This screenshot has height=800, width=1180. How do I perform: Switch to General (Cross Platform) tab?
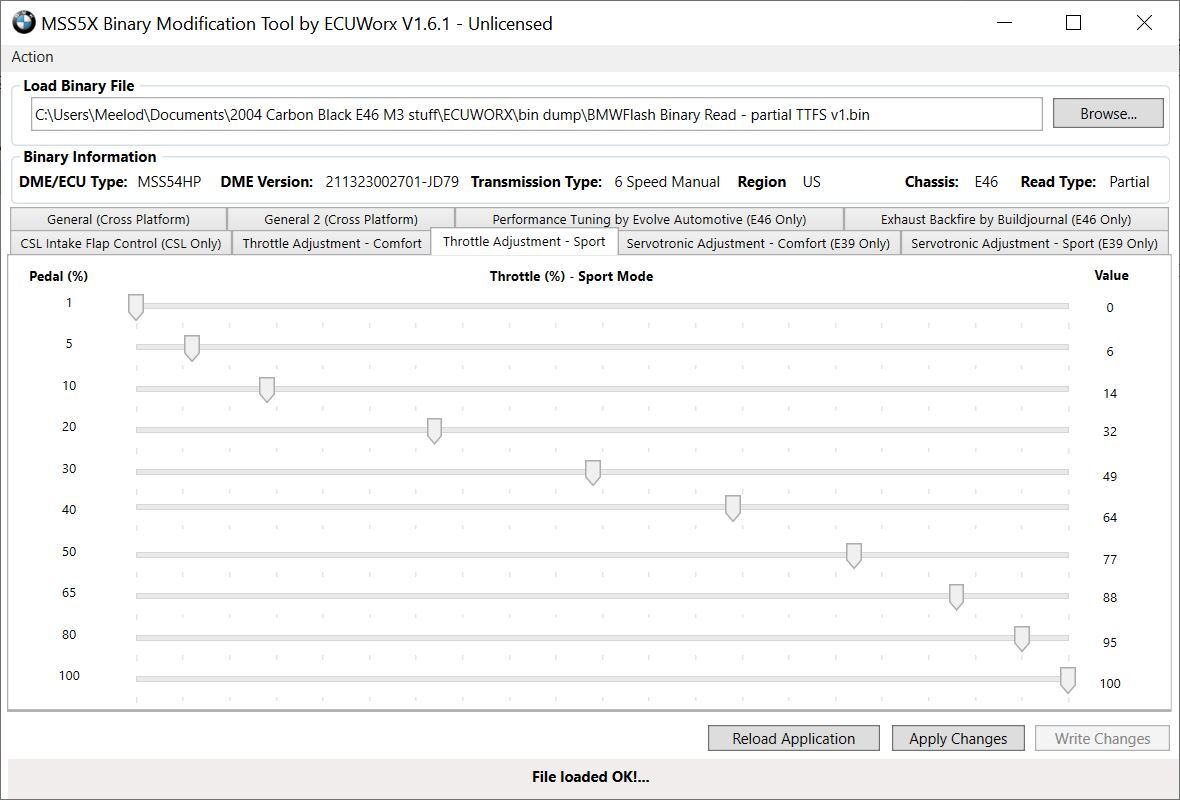[118, 219]
